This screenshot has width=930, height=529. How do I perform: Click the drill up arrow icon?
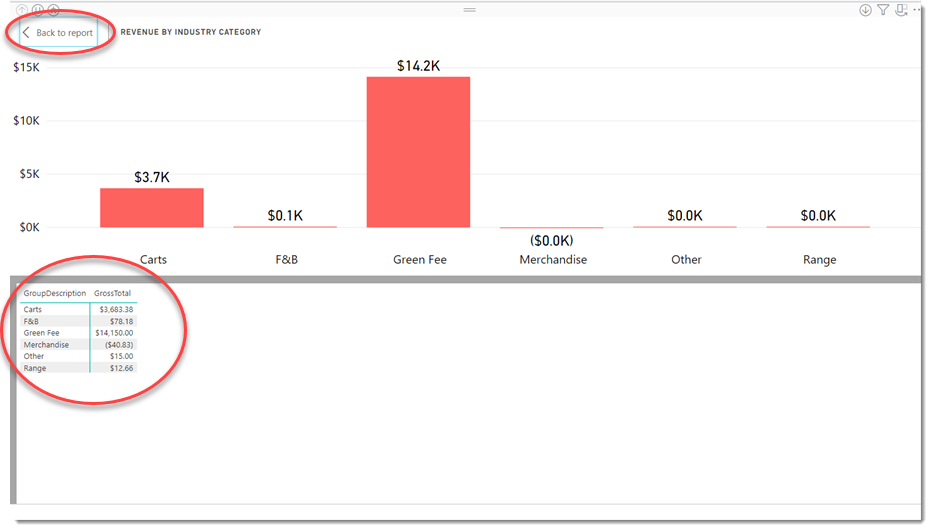22,9
